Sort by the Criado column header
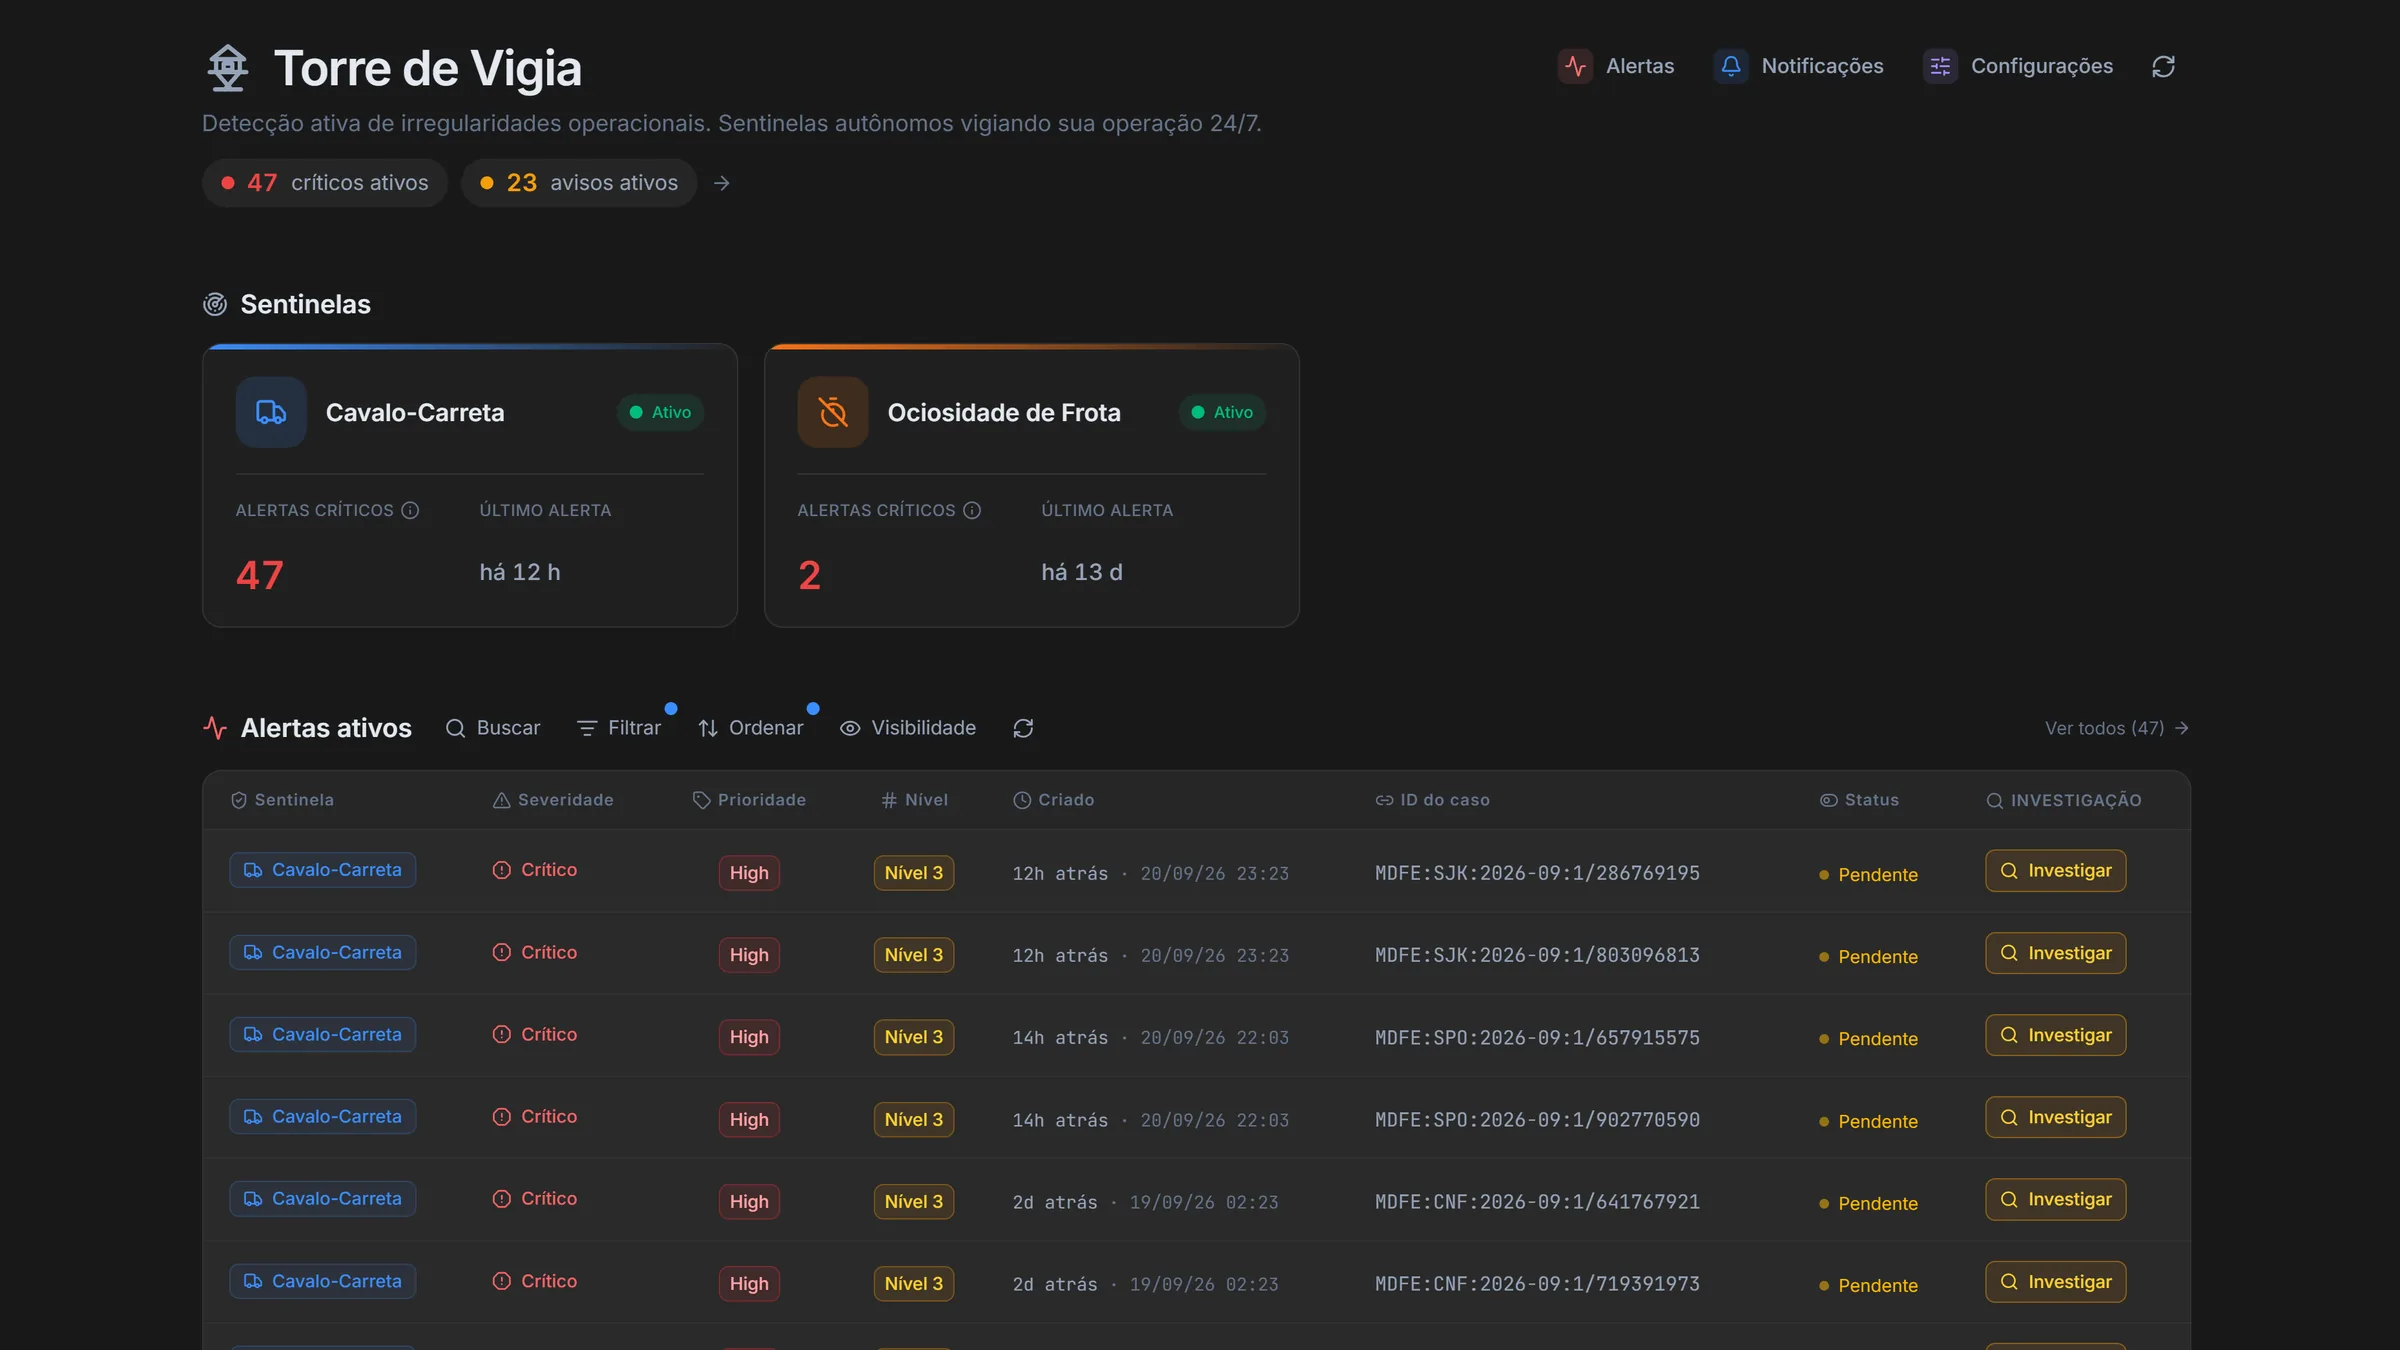This screenshot has width=2400, height=1350. click(1054, 800)
